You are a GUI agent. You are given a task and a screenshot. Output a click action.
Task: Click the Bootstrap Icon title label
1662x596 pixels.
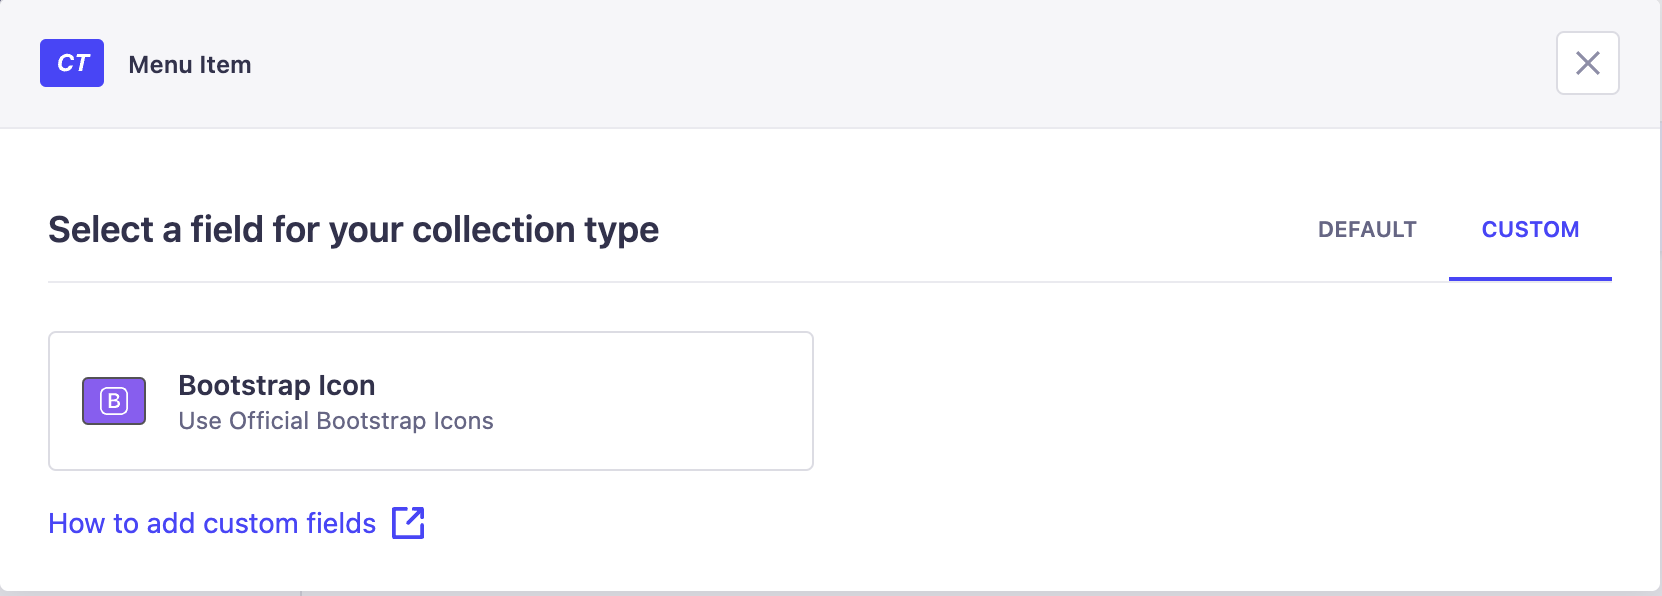pos(277,385)
